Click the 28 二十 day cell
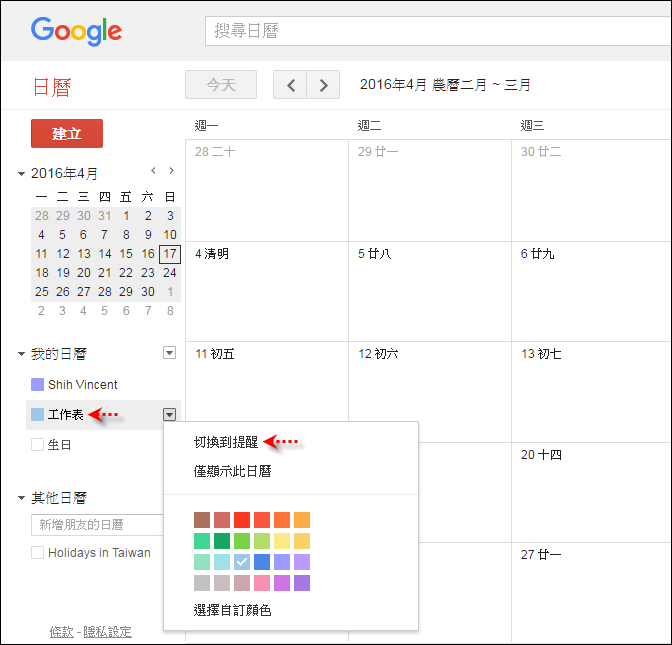Screen dimensions: 672x645 tap(267, 190)
